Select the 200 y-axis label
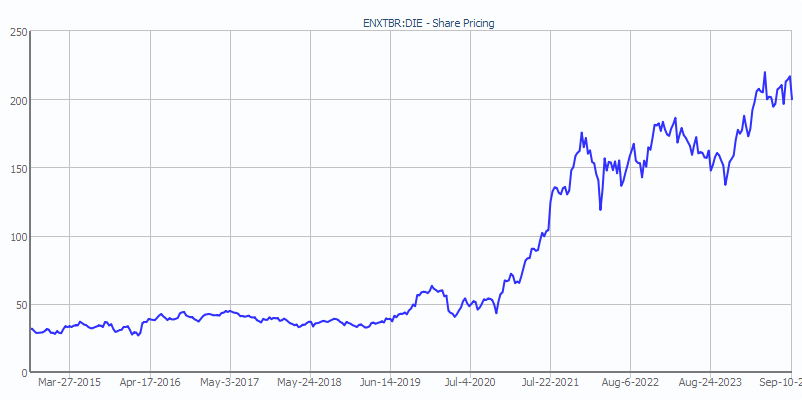The image size is (802, 400). coord(17,100)
